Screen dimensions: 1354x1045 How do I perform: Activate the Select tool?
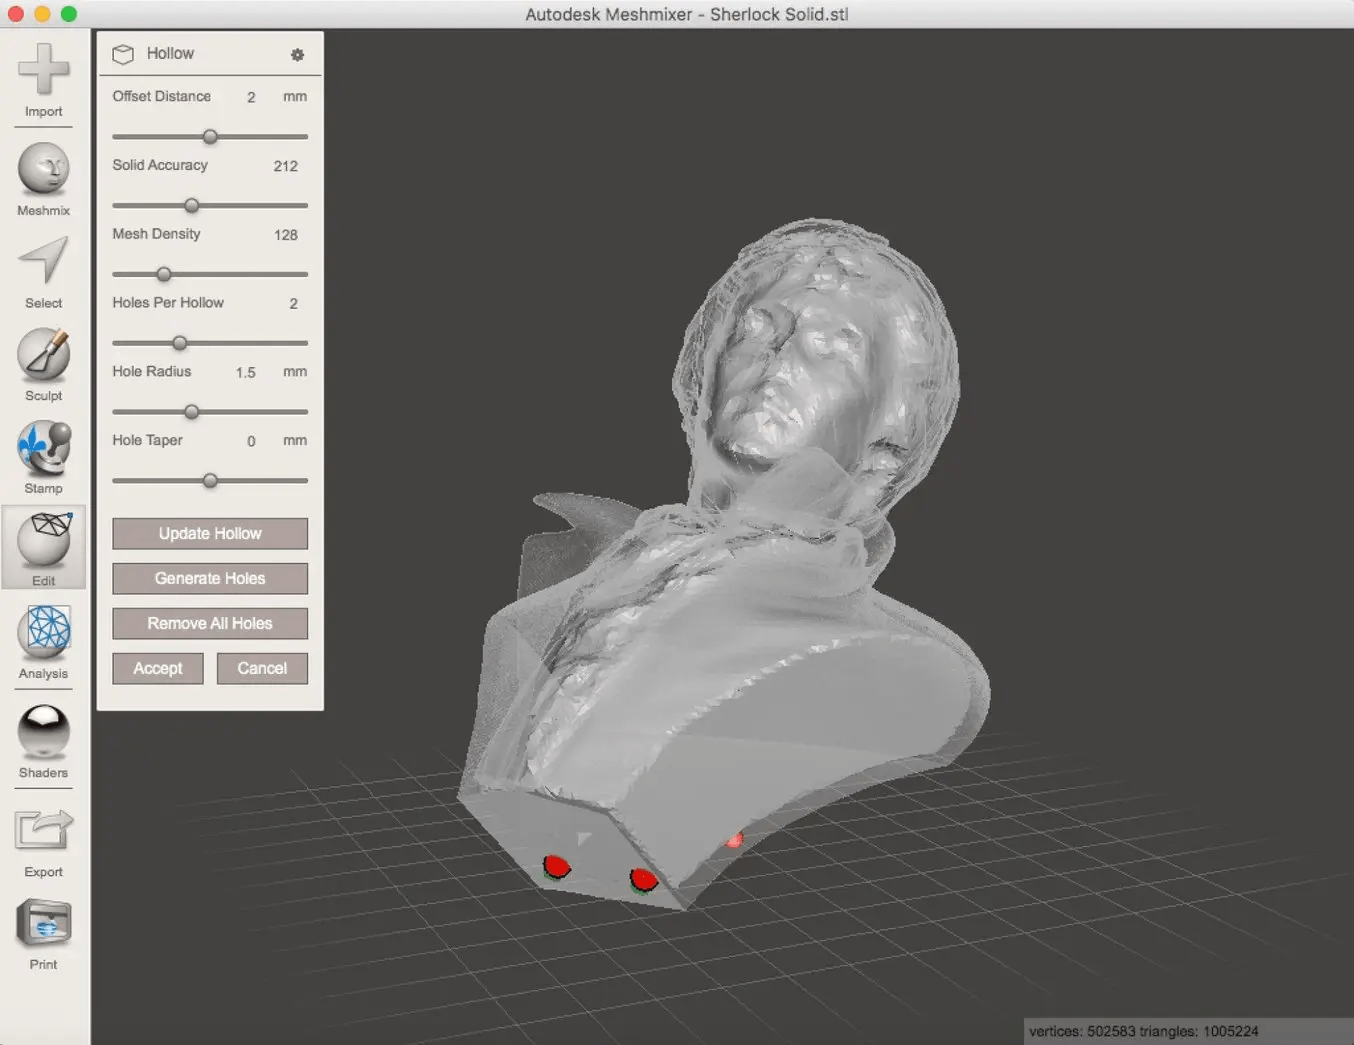(x=43, y=265)
